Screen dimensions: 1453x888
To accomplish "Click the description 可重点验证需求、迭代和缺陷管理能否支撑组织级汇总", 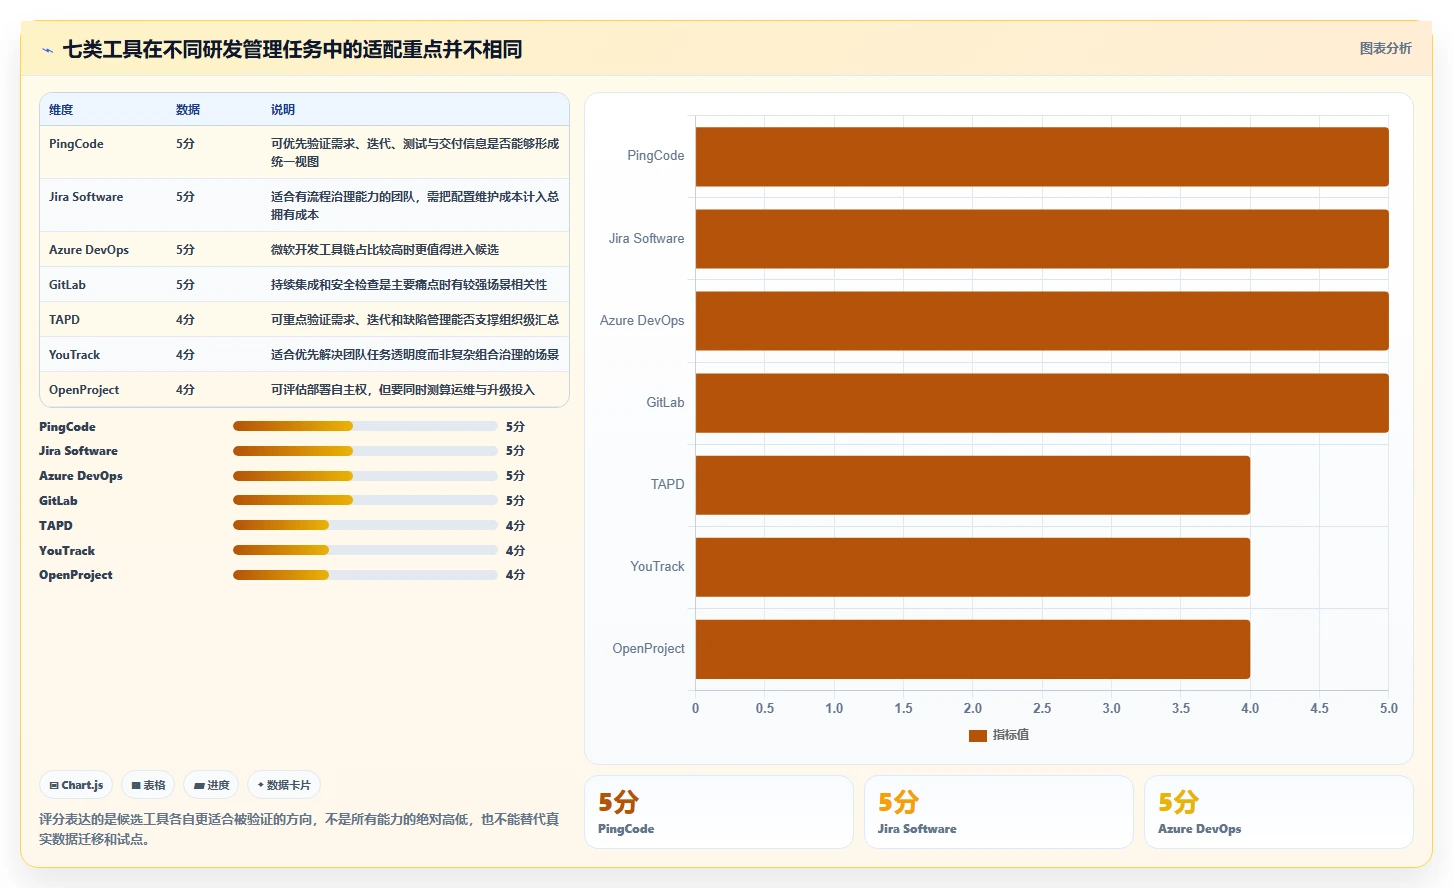I will [x=415, y=320].
